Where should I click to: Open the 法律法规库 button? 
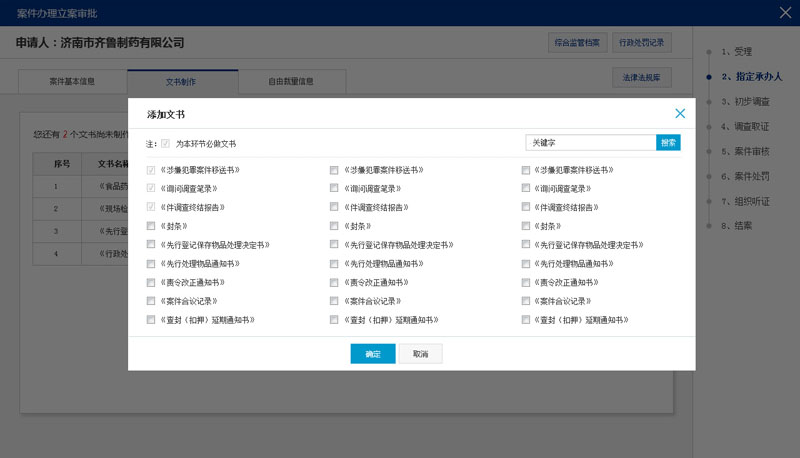641,78
